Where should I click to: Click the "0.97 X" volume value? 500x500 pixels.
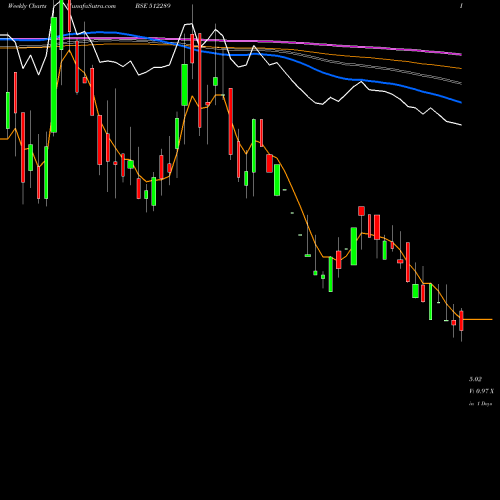(485, 391)
